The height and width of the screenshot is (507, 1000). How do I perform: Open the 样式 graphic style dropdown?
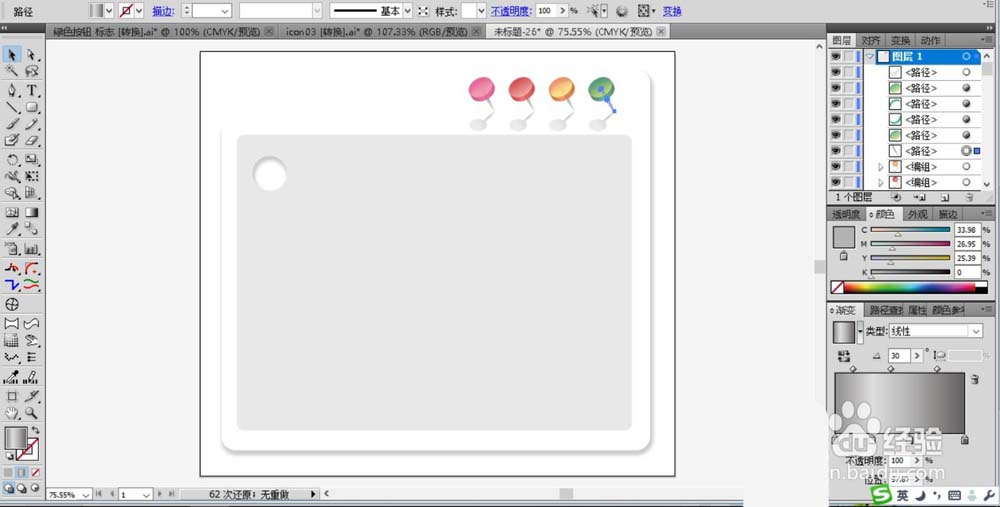click(481, 11)
